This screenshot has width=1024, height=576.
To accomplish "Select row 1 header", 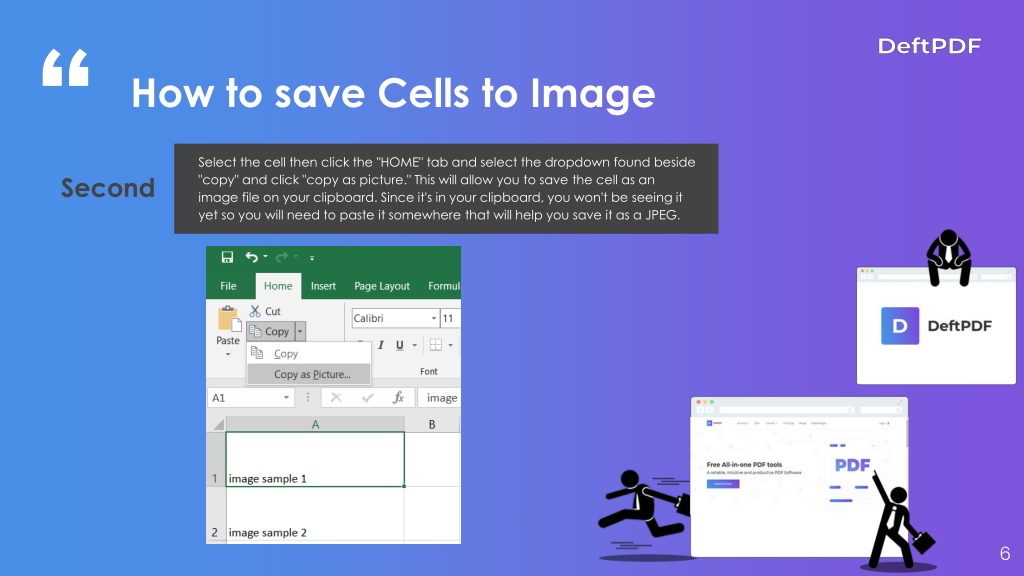I will tap(216, 459).
